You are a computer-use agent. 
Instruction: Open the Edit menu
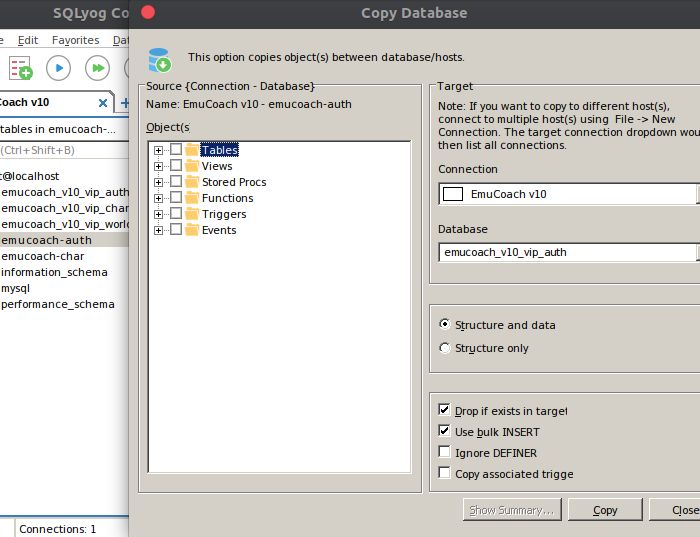click(x=28, y=40)
